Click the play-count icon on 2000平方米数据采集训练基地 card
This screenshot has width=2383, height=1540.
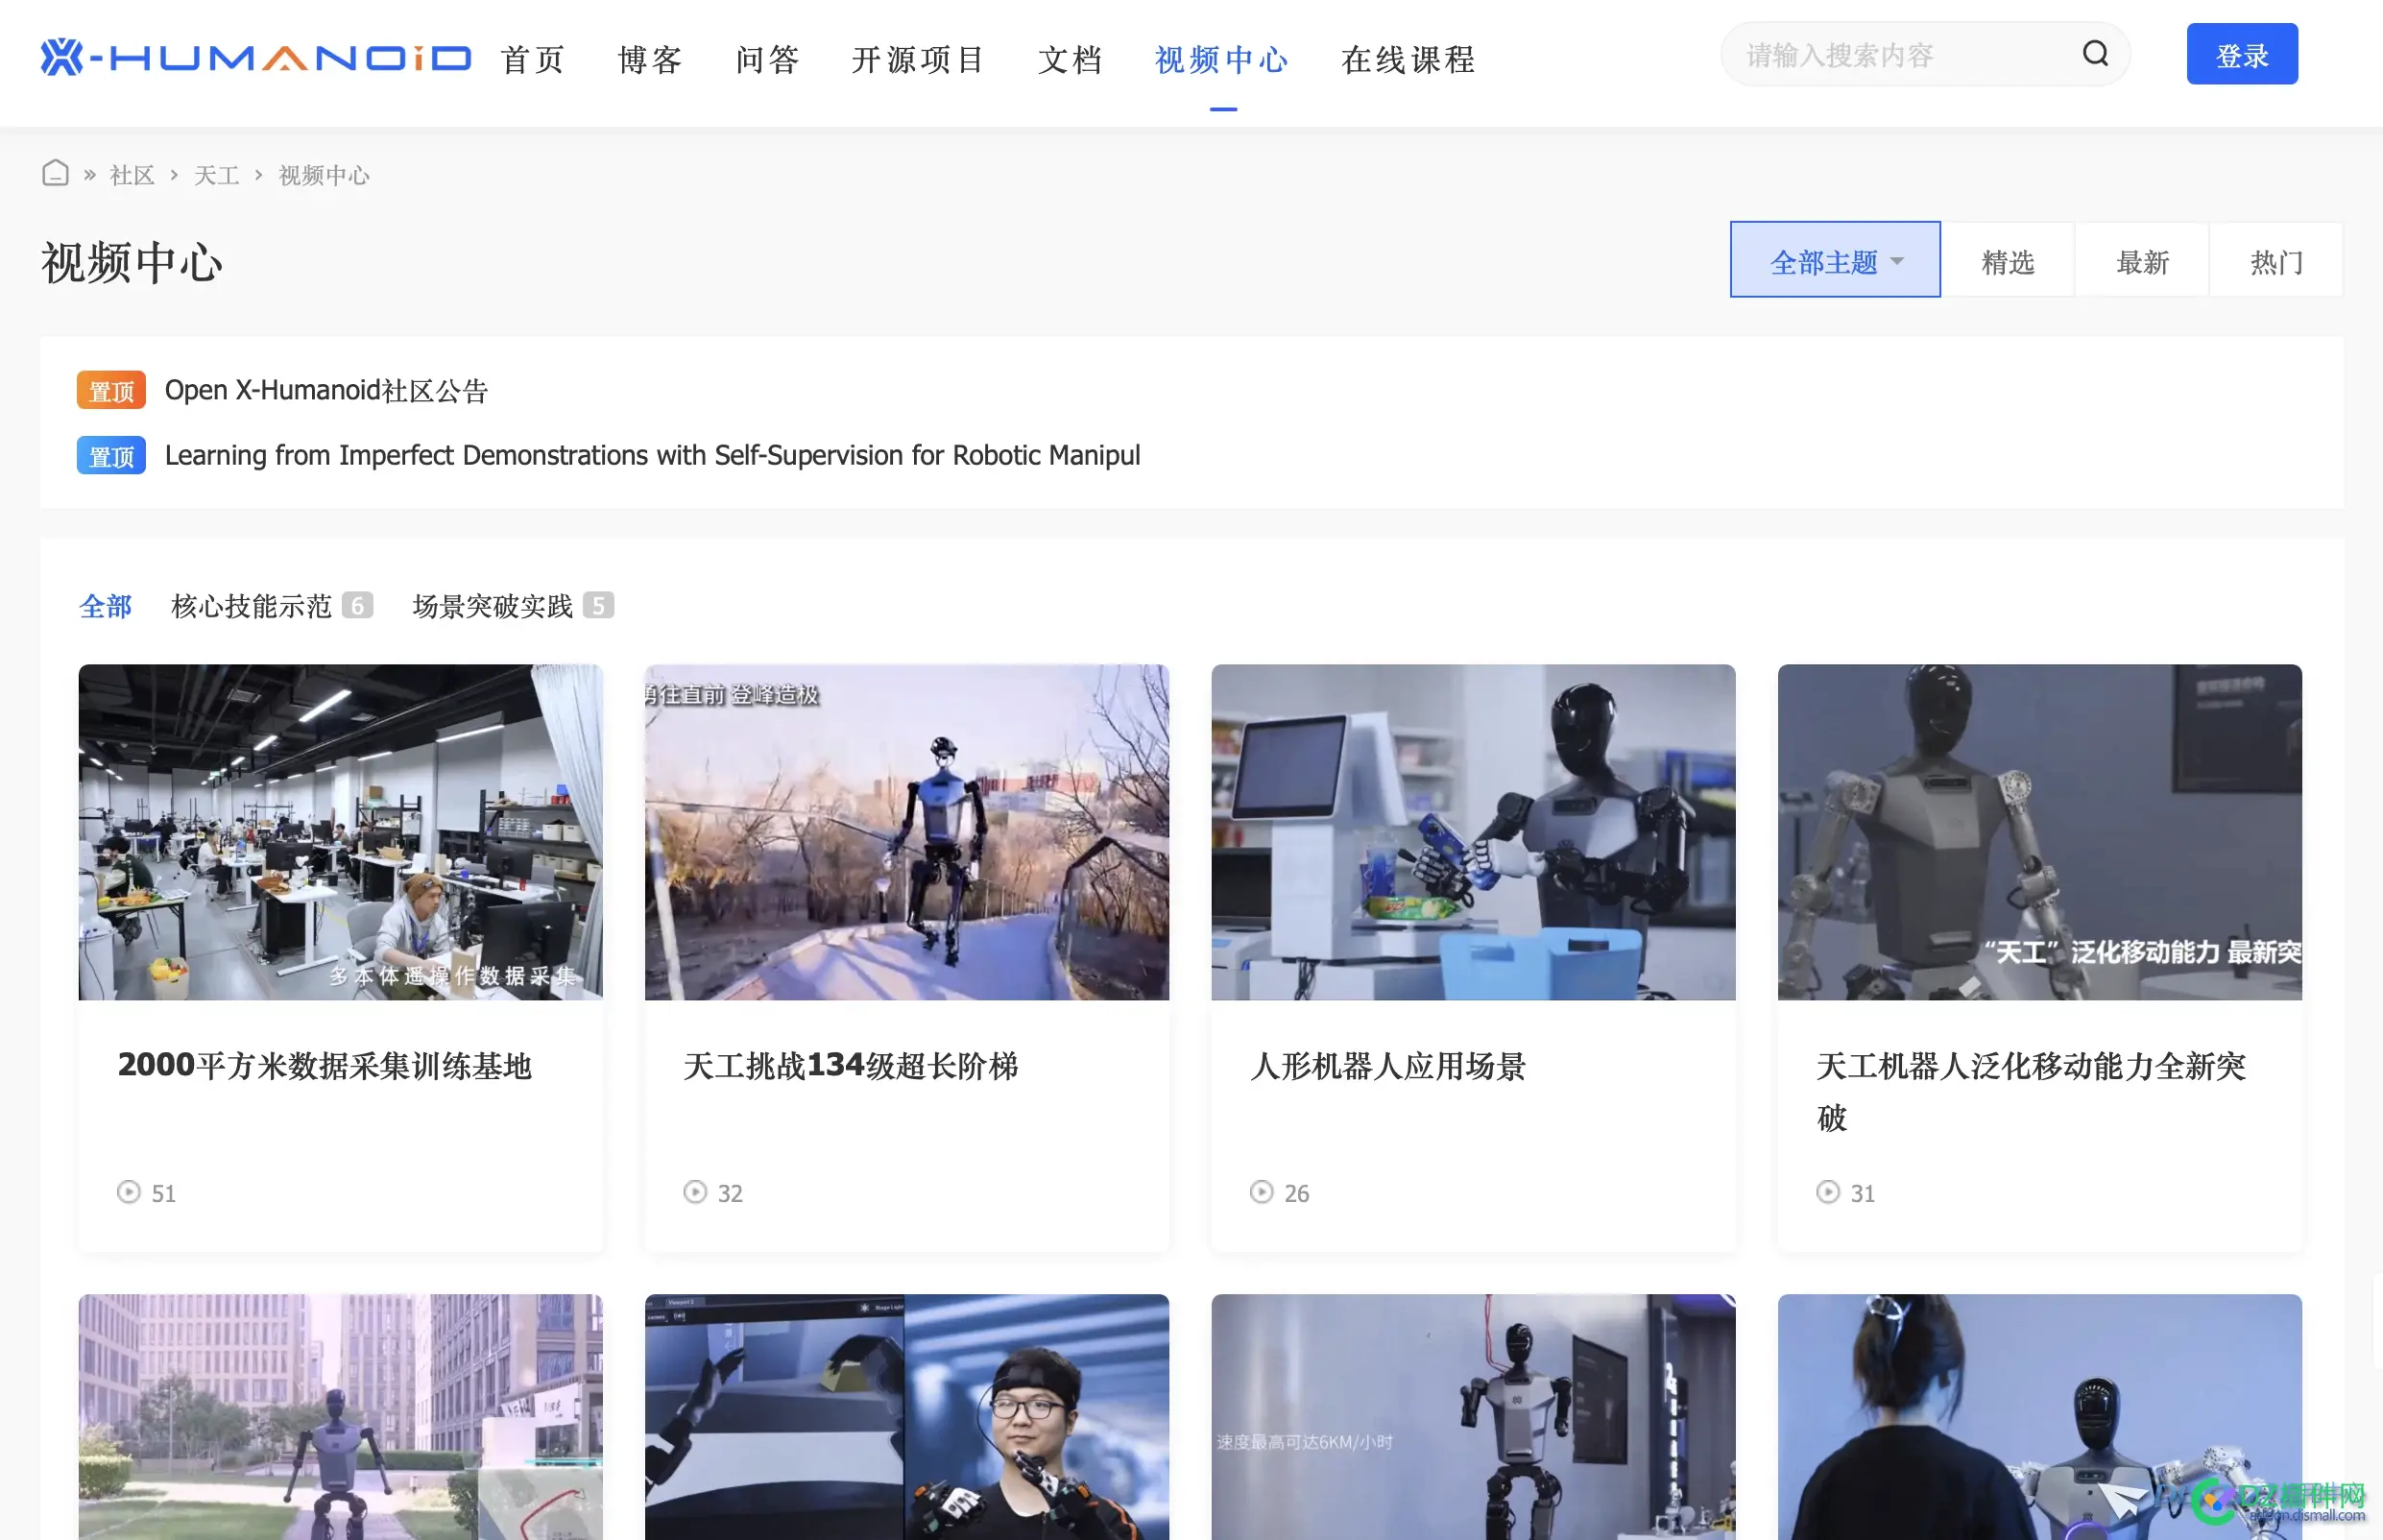point(127,1192)
